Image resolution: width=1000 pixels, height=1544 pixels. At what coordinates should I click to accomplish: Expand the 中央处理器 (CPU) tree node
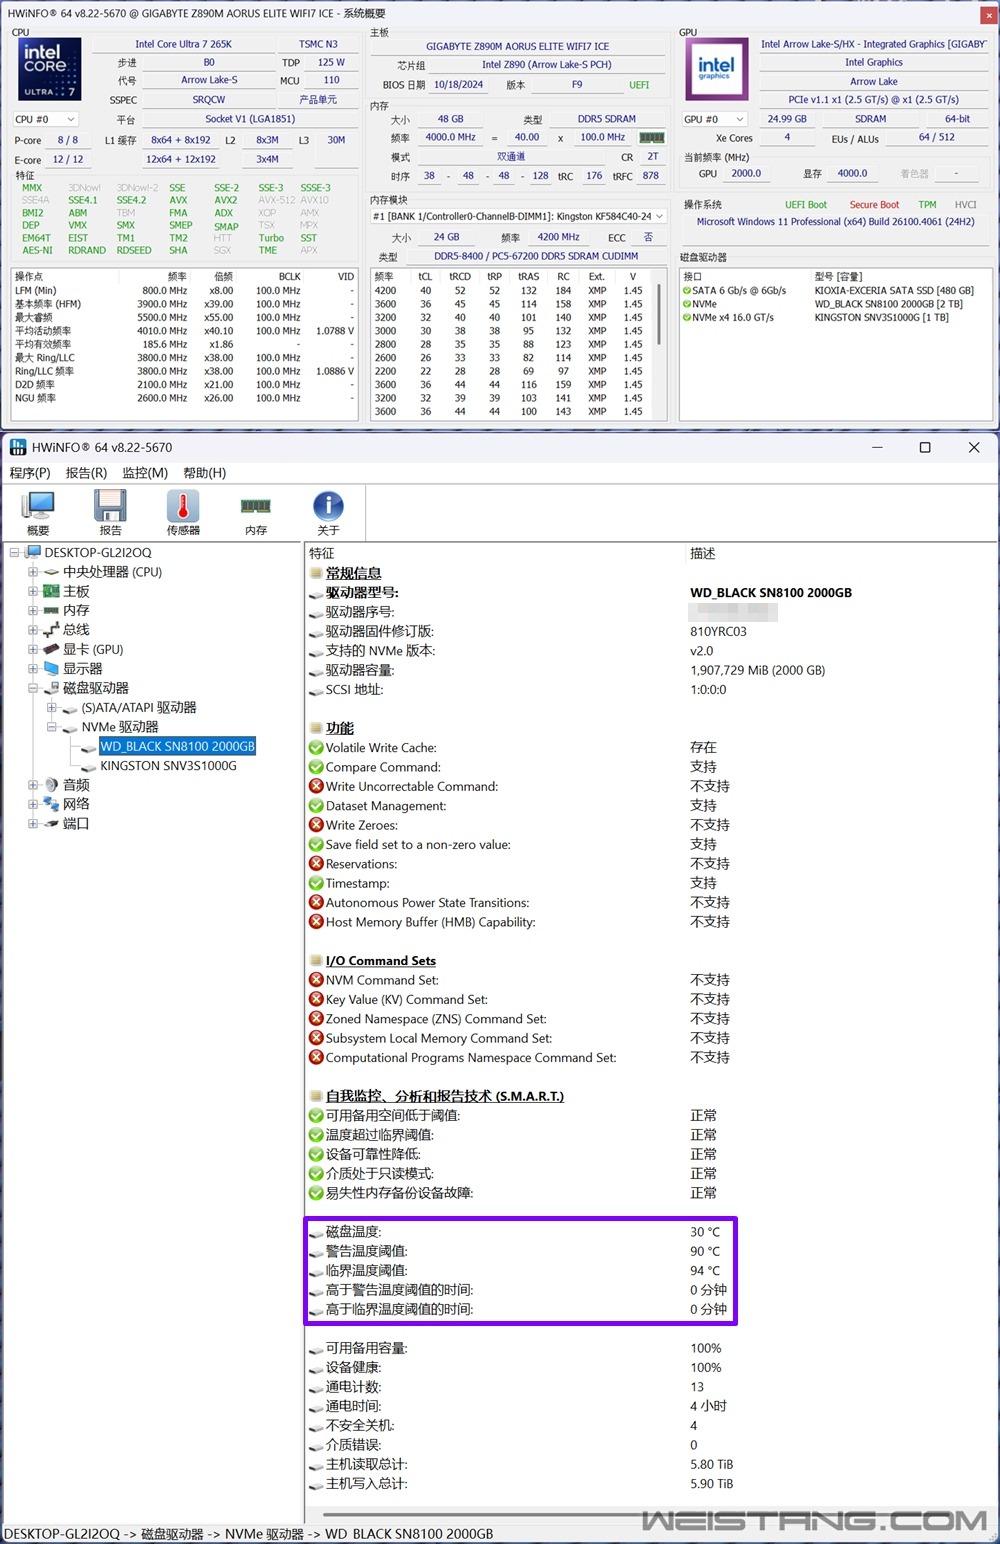pyautogui.click(x=33, y=572)
